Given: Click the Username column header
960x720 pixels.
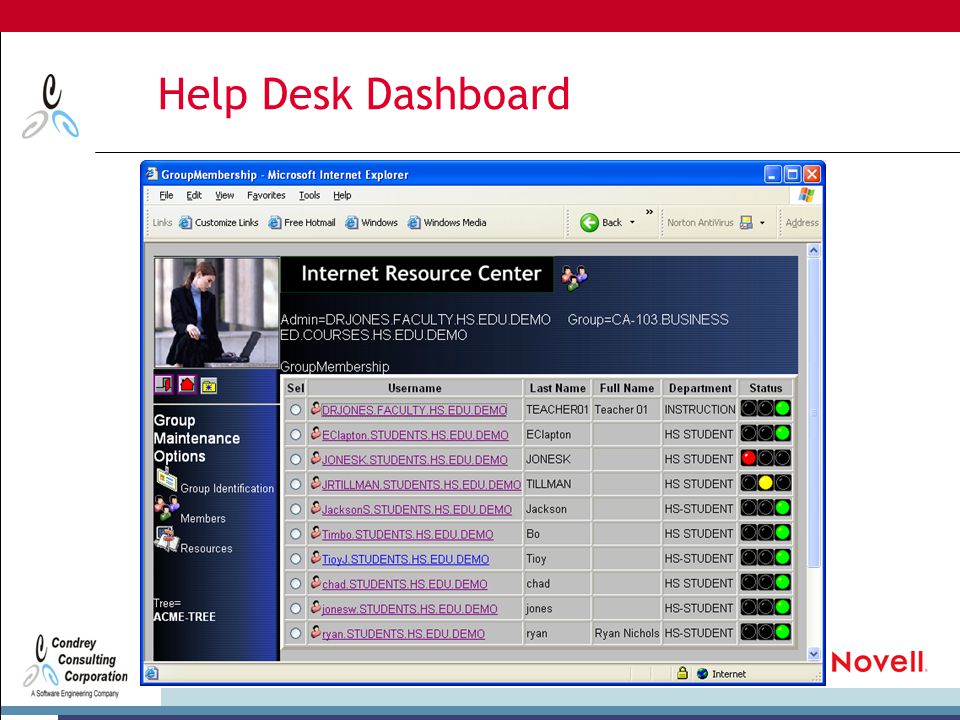Looking at the screenshot, I should point(414,388).
